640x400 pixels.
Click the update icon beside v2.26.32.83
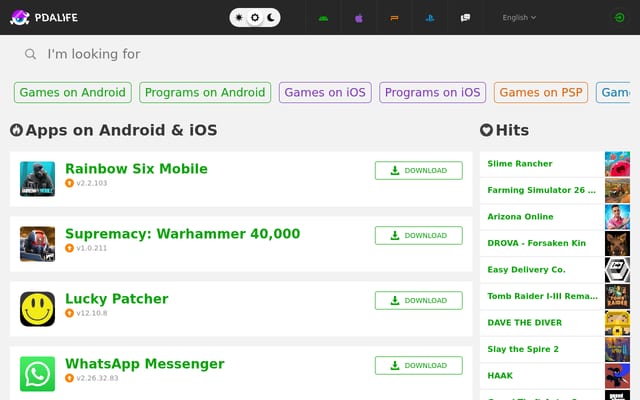(69, 378)
